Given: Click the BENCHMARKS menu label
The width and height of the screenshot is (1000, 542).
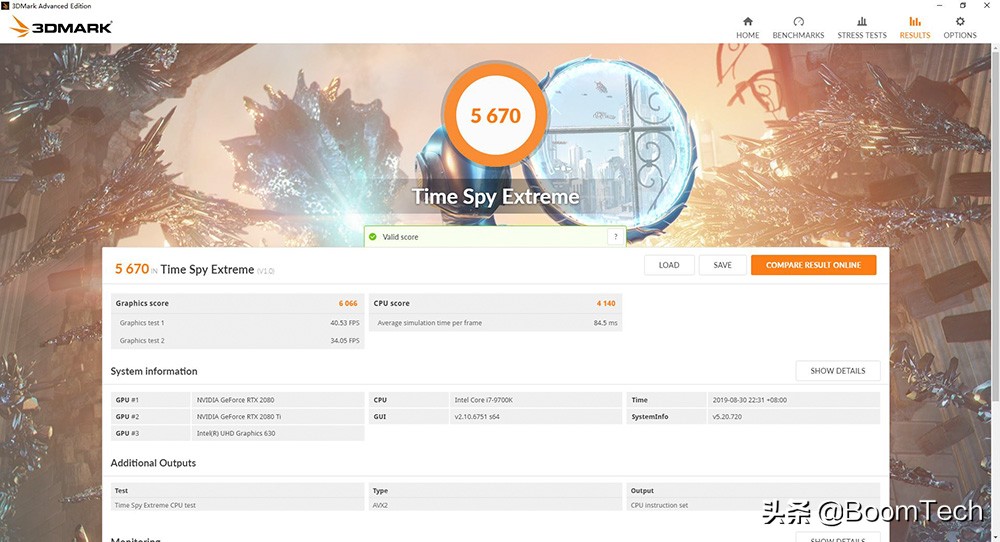Looking at the screenshot, I should click(798, 35).
